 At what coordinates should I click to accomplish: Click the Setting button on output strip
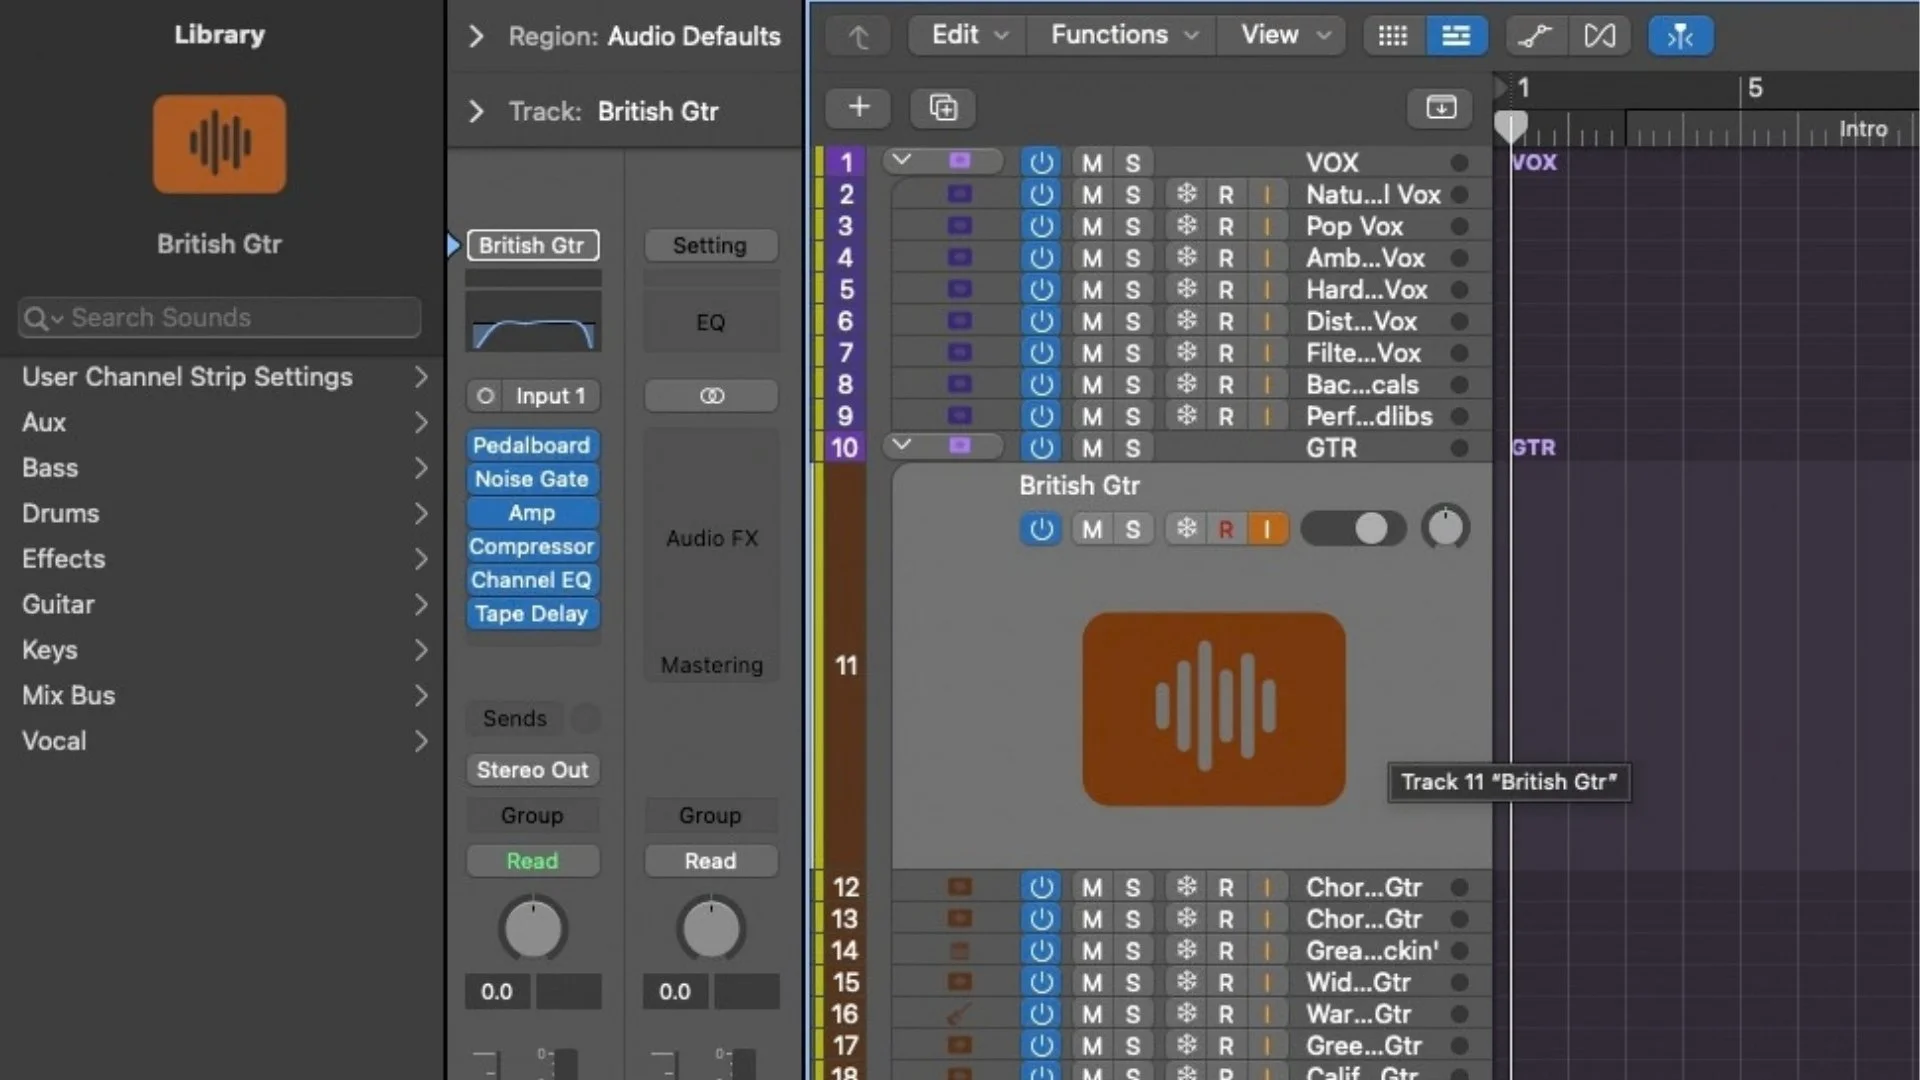coord(710,245)
